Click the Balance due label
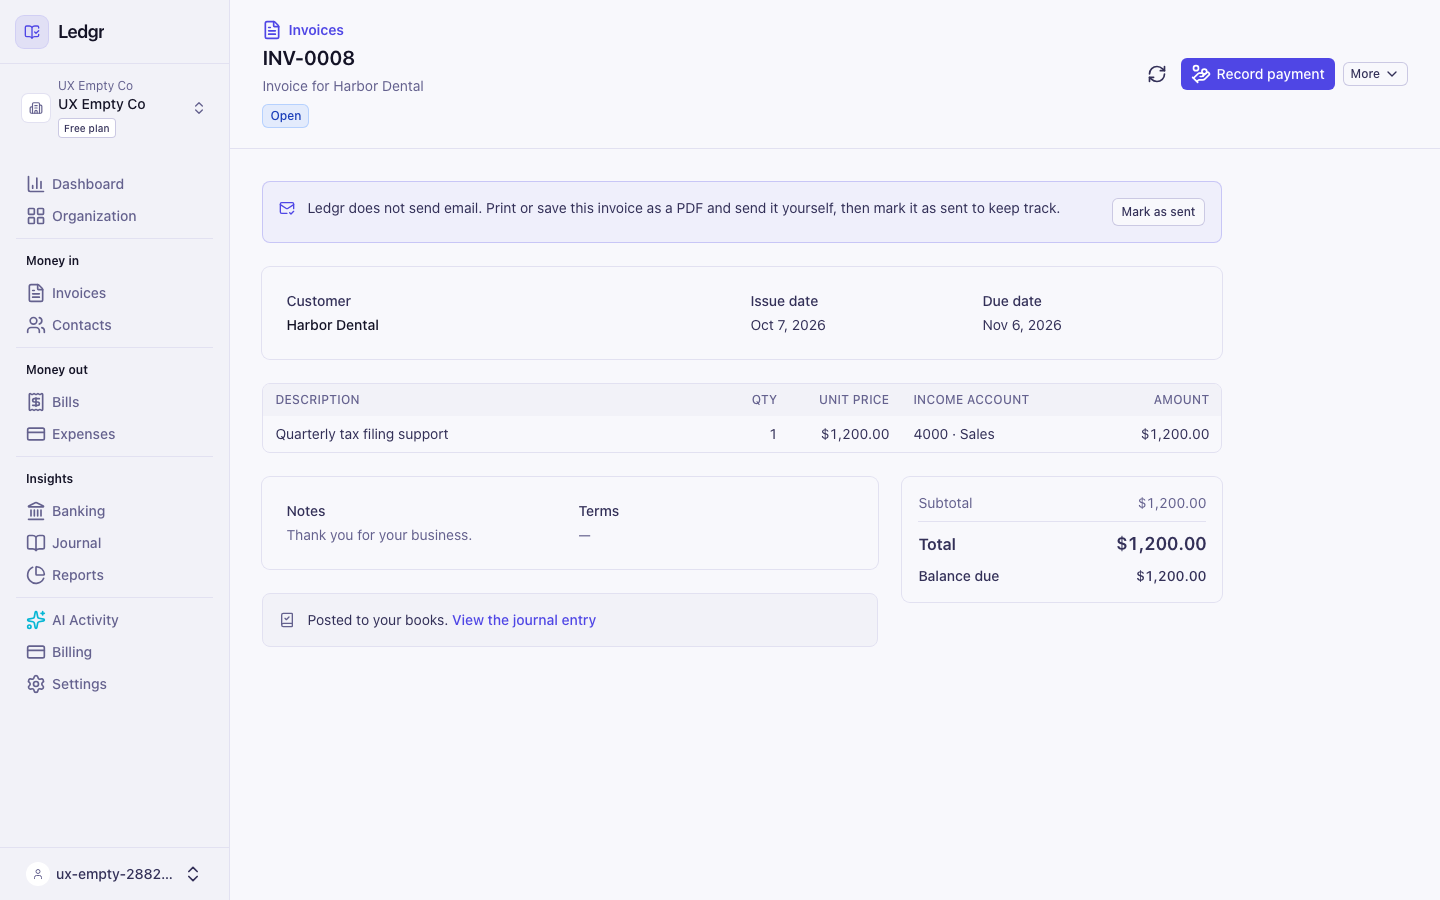The image size is (1440, 900). (x=959, y=576)
